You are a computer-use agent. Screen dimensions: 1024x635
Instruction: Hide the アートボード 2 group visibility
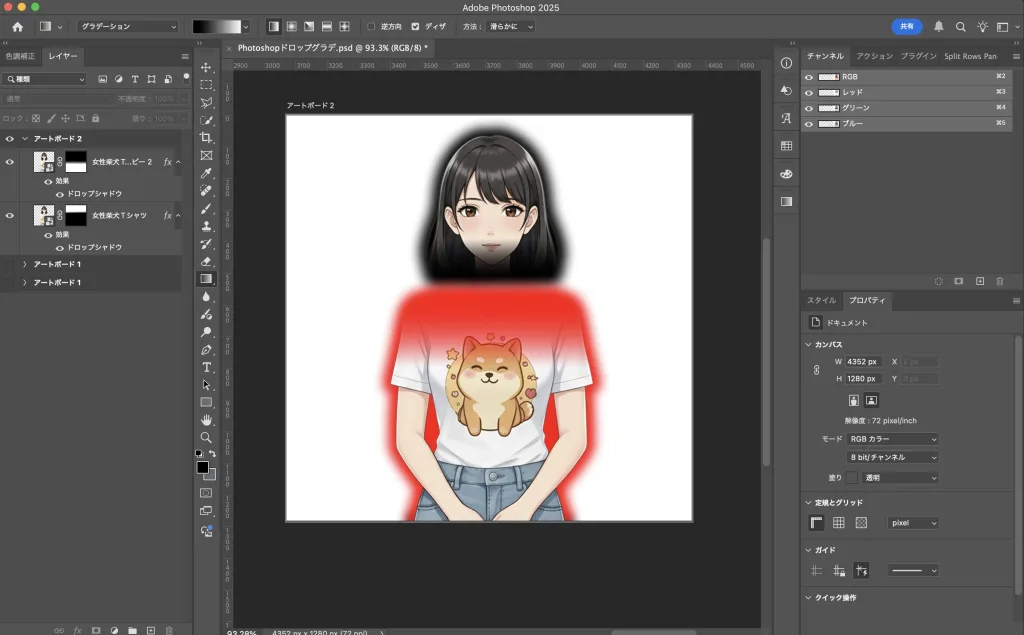pyautogui.click(x=10, y=139)
